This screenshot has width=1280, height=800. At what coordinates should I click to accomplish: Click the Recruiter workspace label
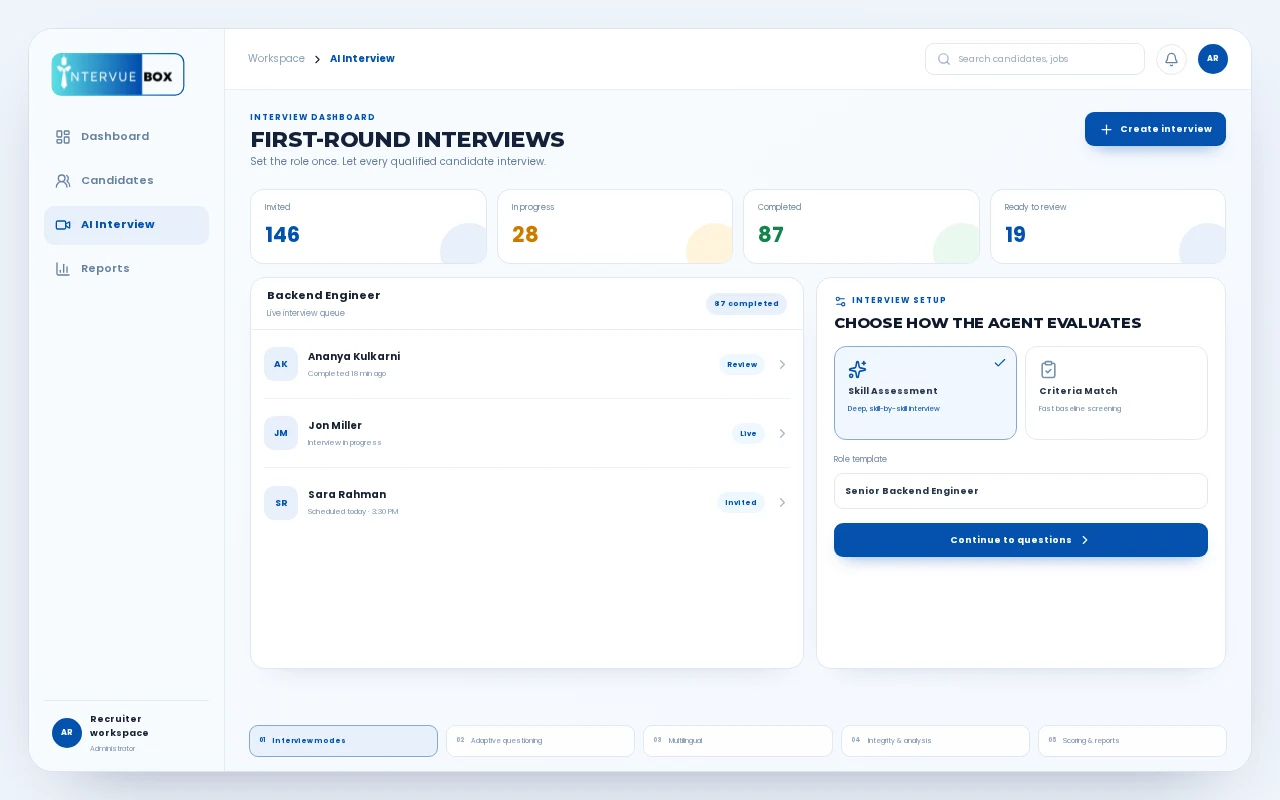coord(119,726)
